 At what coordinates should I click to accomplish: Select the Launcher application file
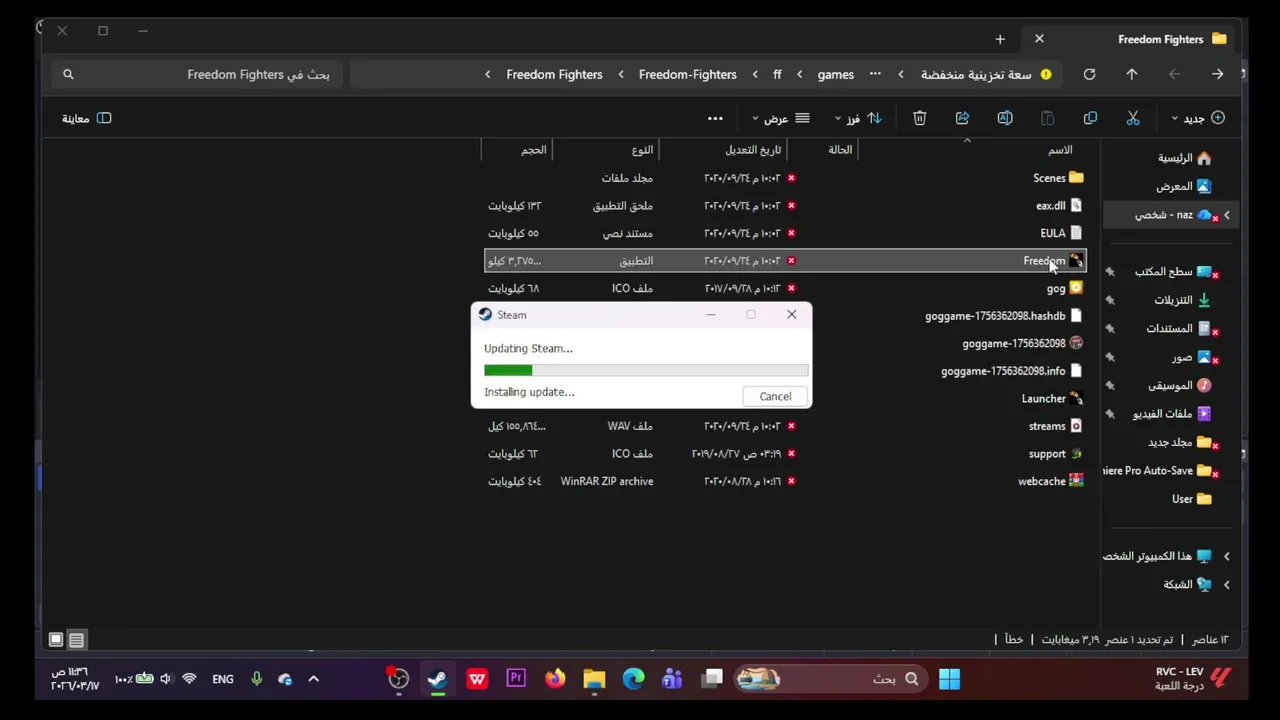[1052, 398]
